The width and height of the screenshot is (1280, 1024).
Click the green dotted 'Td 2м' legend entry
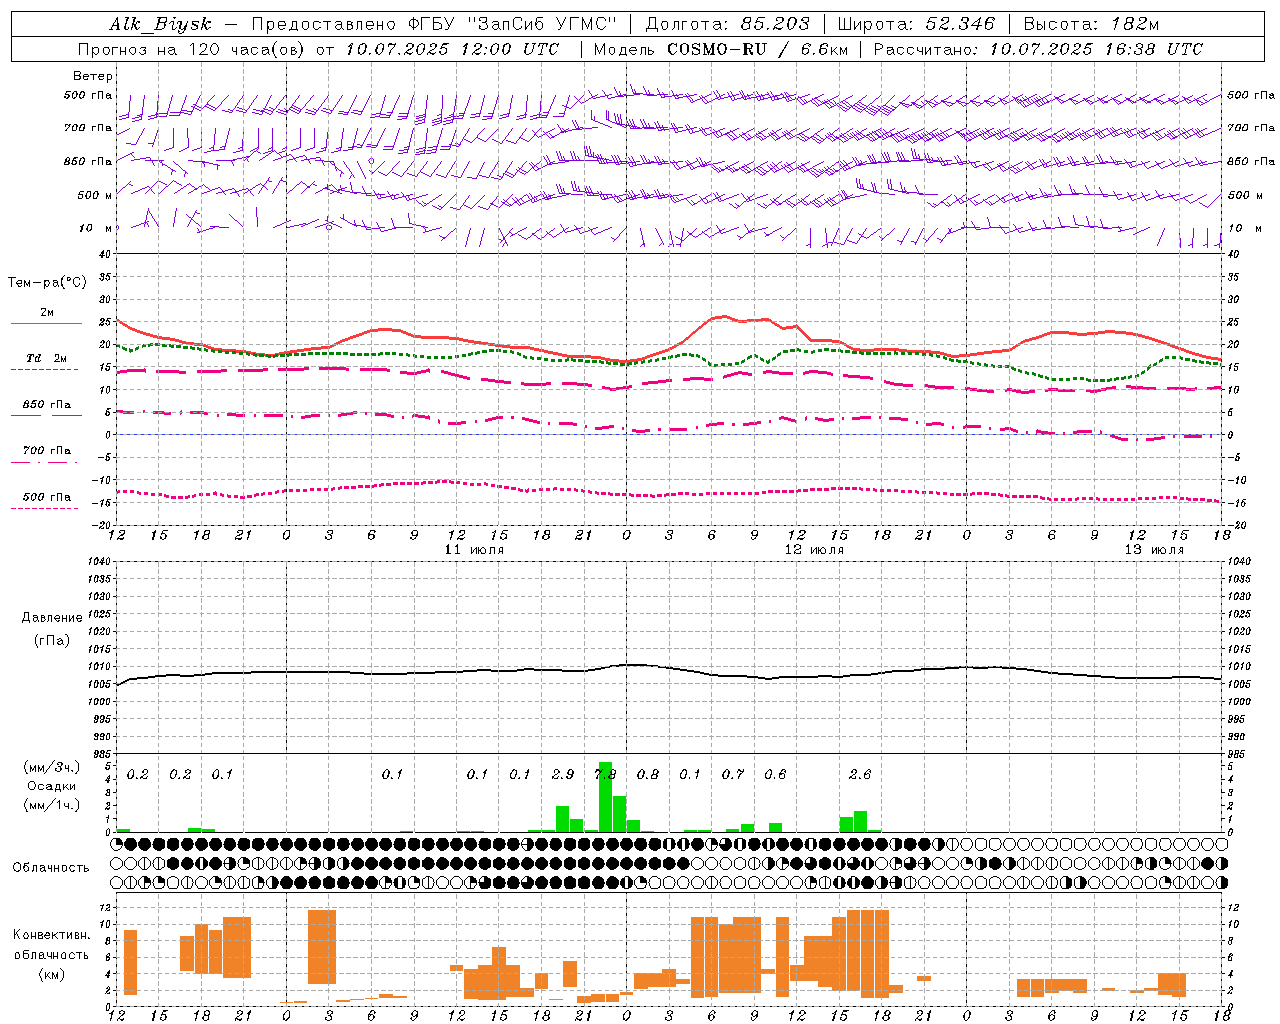pyautogui.click(x=47, y=362)
